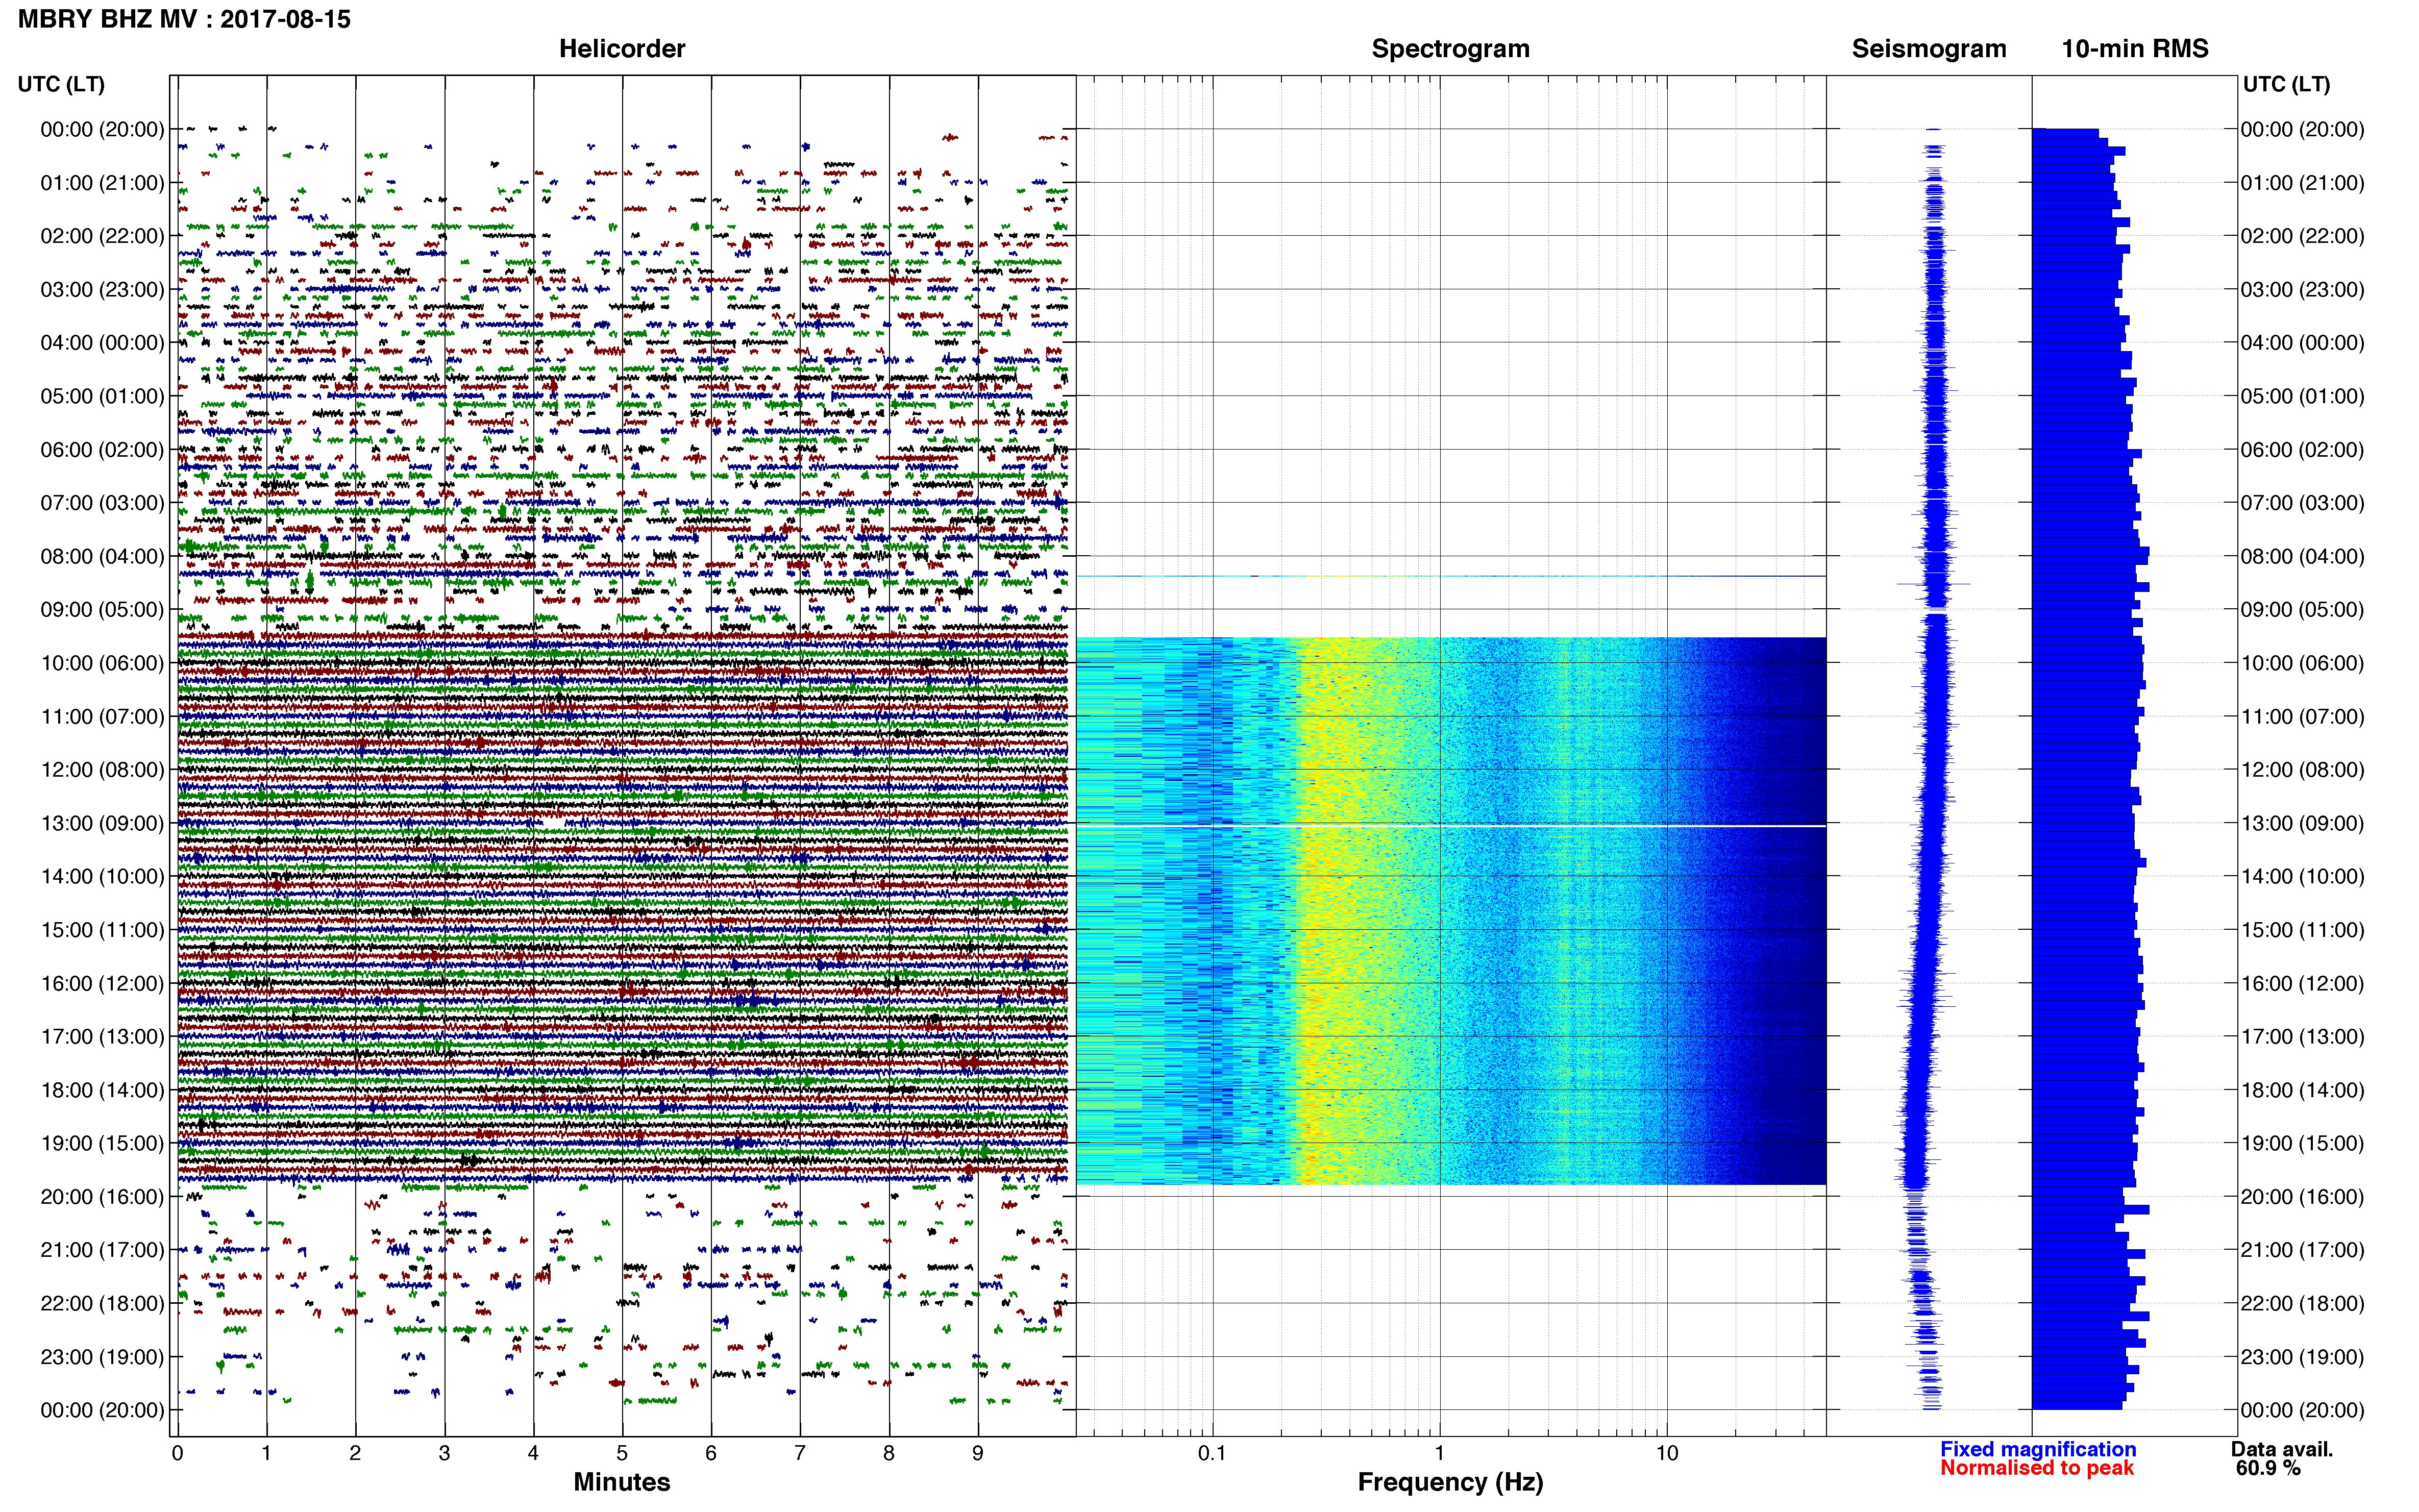Image resolution: width=2419 pixels, height=1512 pixels.
Task: Click the "Helicorder" panel heading
Action: point(622,48)
